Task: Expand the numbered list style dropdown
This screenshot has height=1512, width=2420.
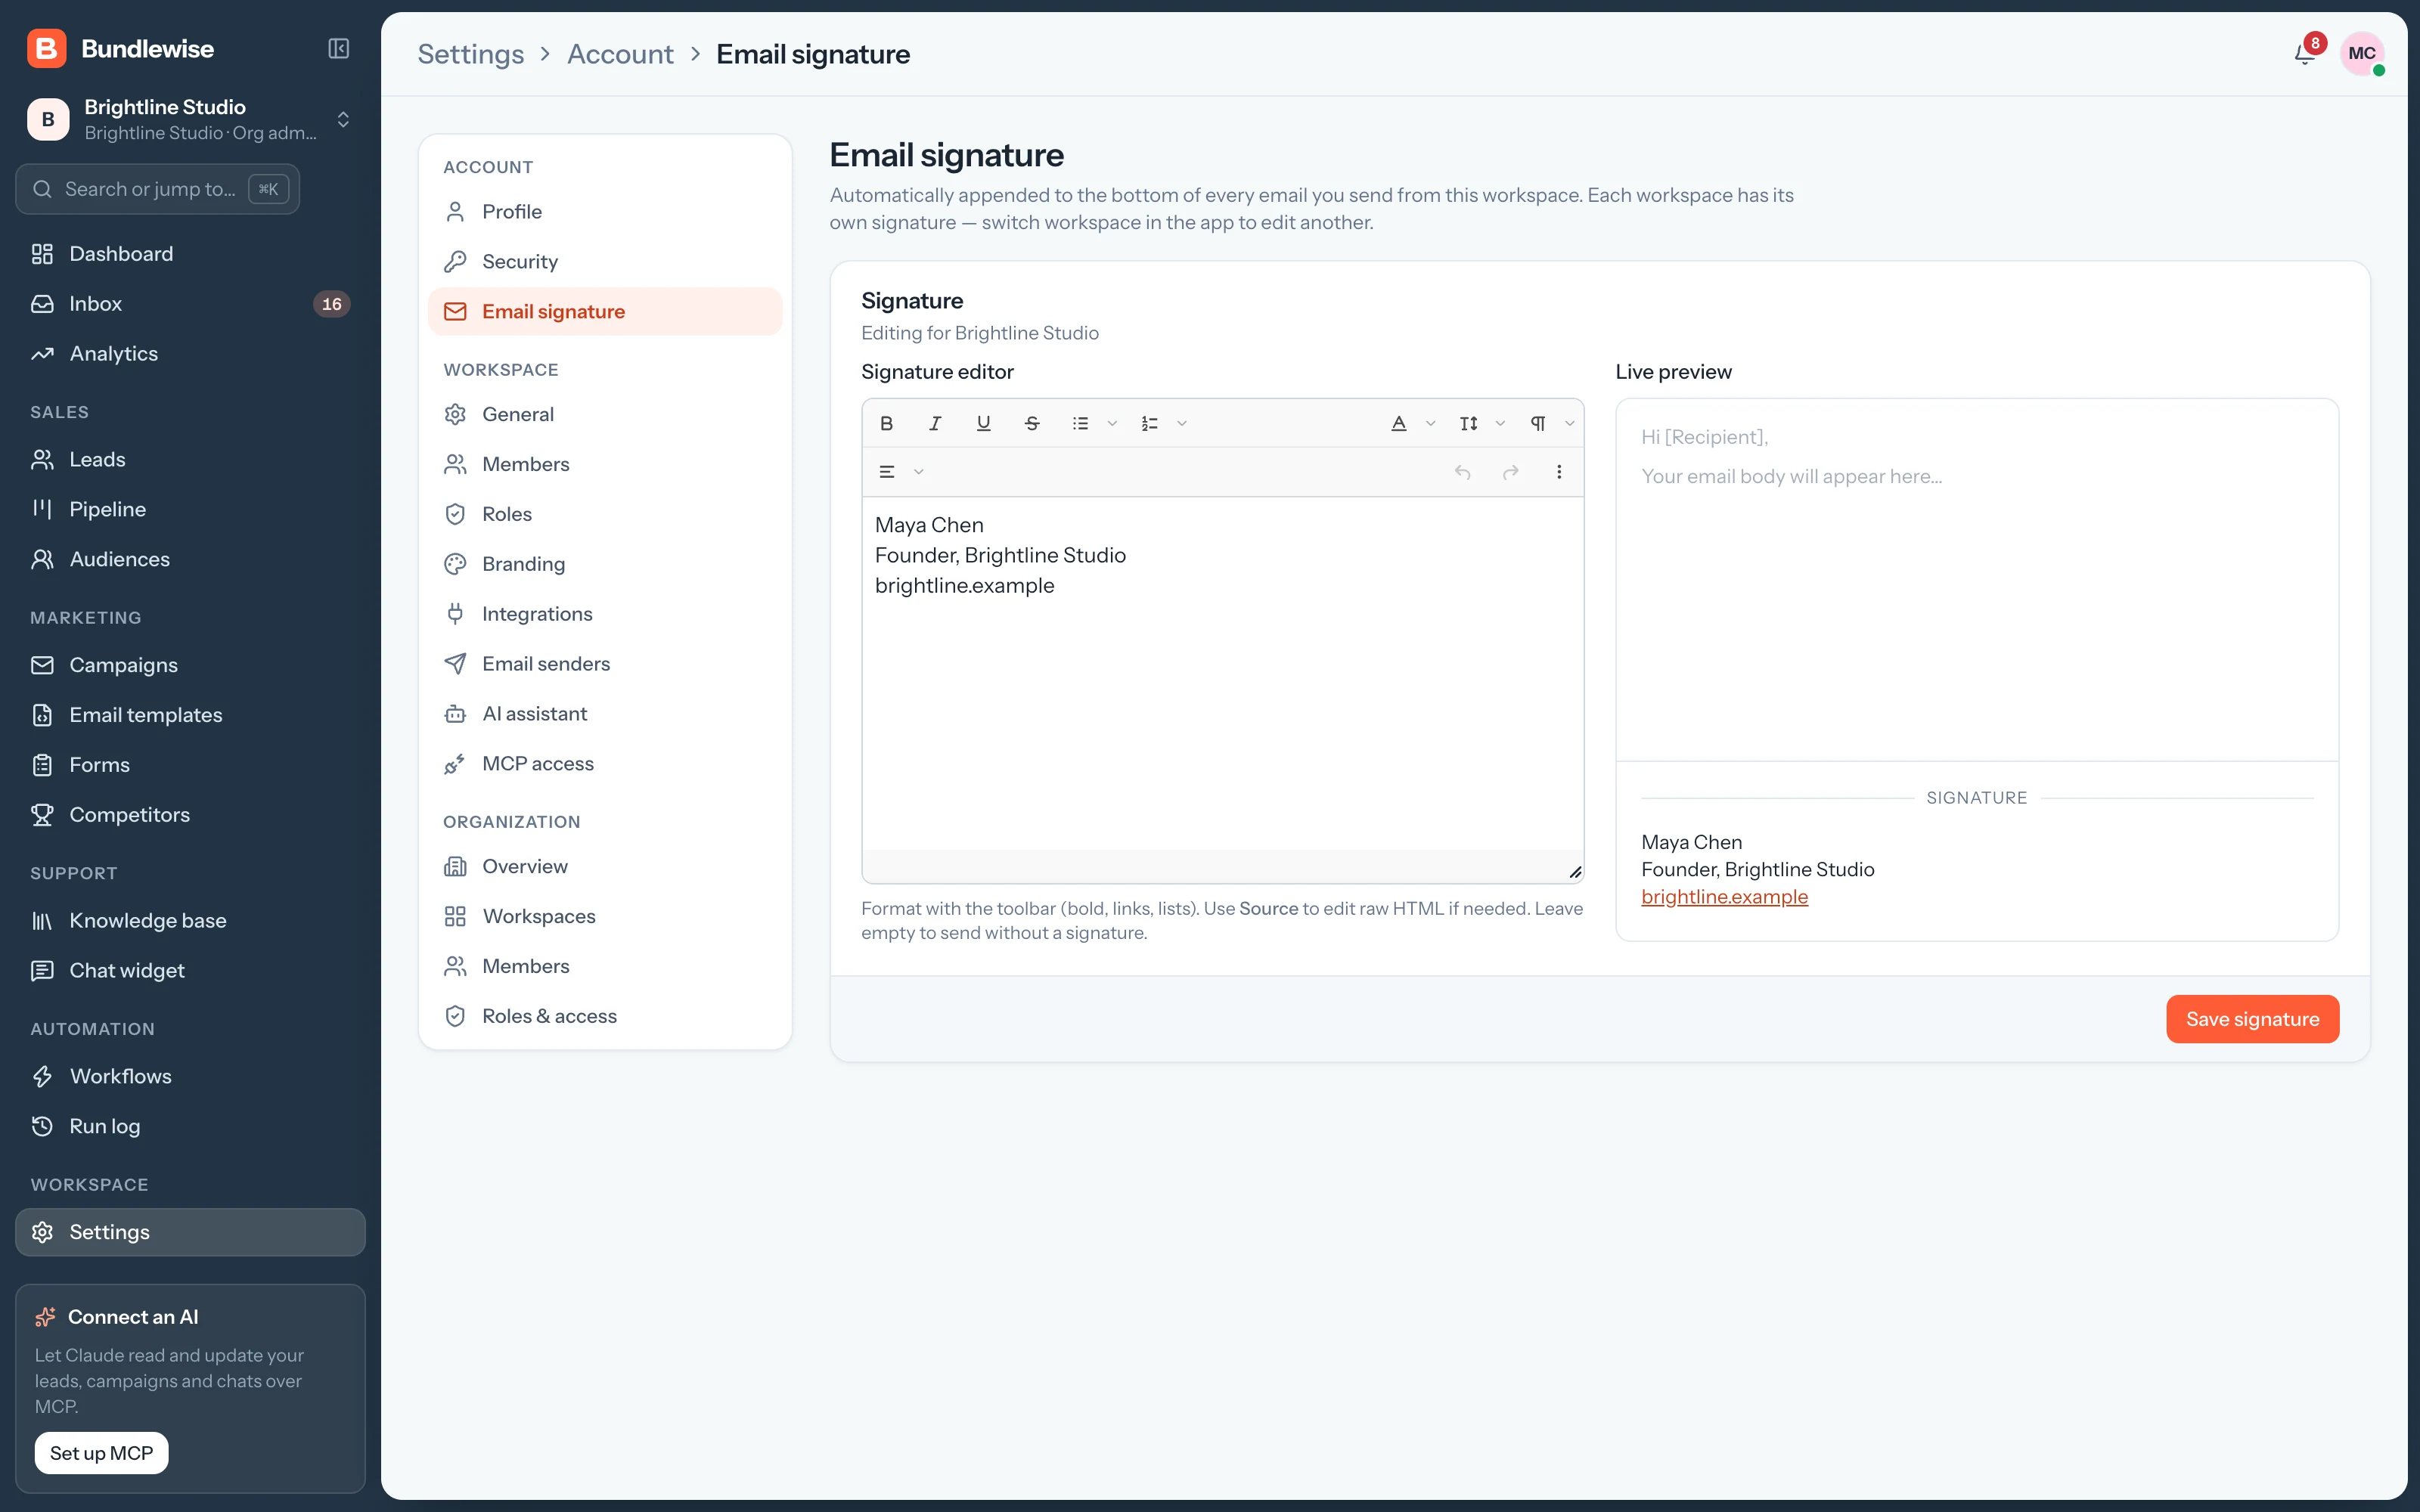Action: coord(1182,423)
